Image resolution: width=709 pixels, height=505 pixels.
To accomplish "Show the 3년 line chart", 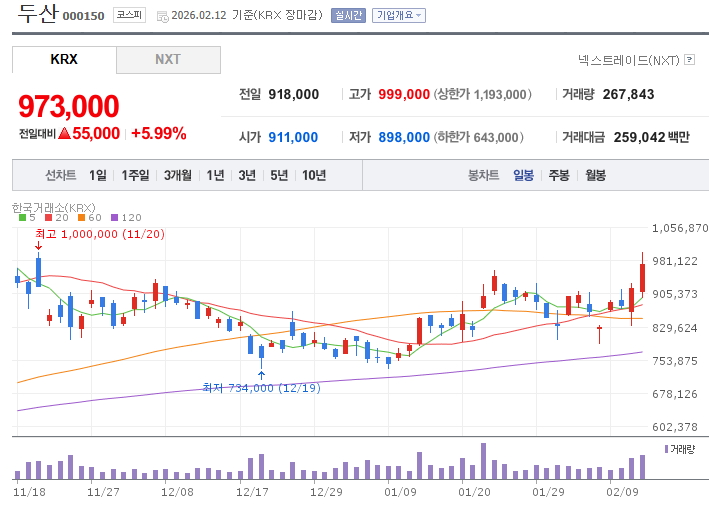I will click(247, 175).
